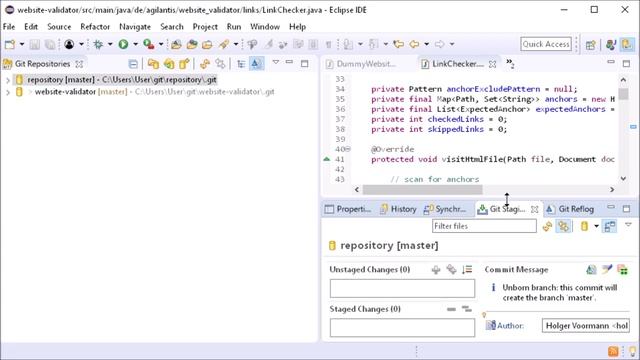This screenshot has height=360, width=640.
Task: Click the editor horizontal scrollbar thumb
Action: [x=422, y=190]
